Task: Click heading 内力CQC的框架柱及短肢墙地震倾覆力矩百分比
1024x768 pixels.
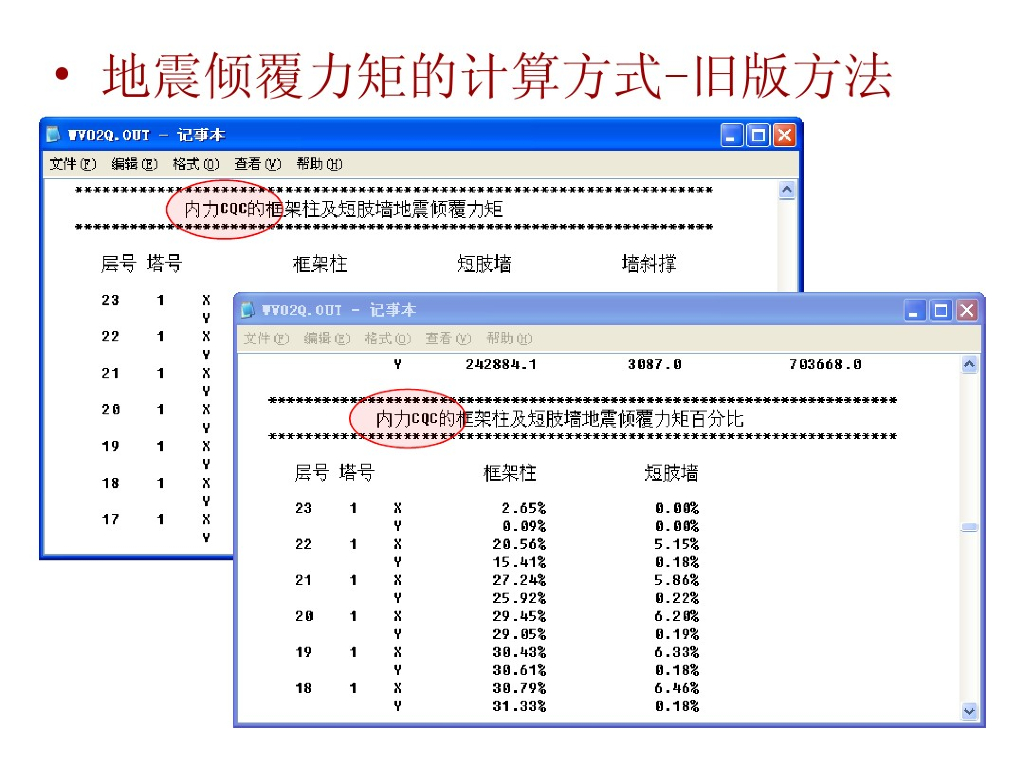Action: (x=560, y=419)
